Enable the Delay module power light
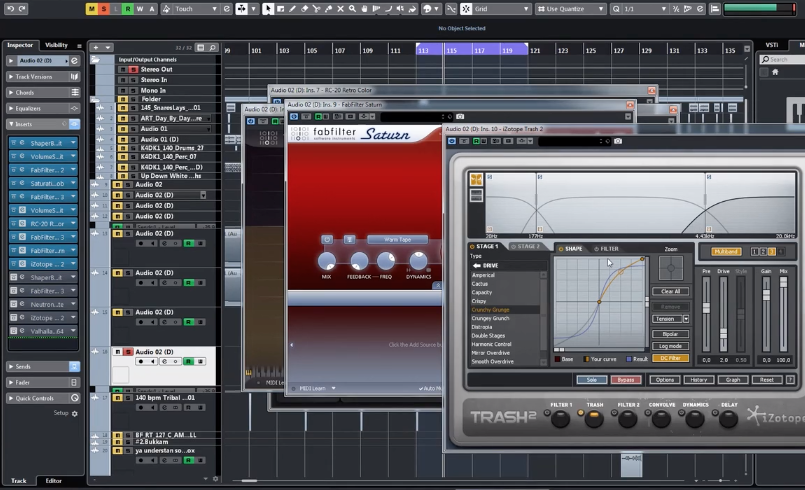The image size is (805, 490). coord(715,412)
